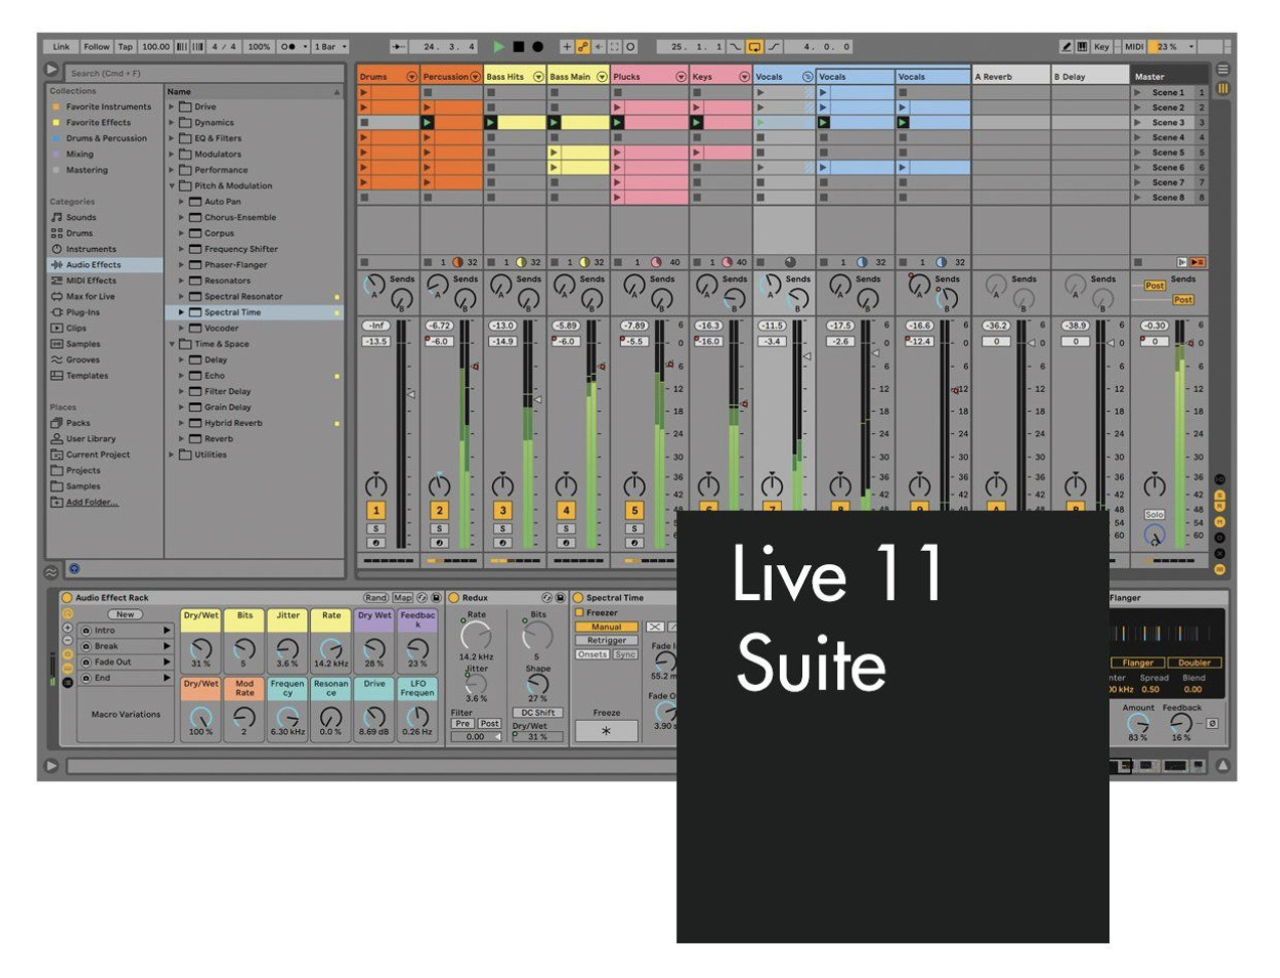Select Session view using the yellow bars icon
This screenshot has height=978, width=1280.
[x=1222, y=88]
